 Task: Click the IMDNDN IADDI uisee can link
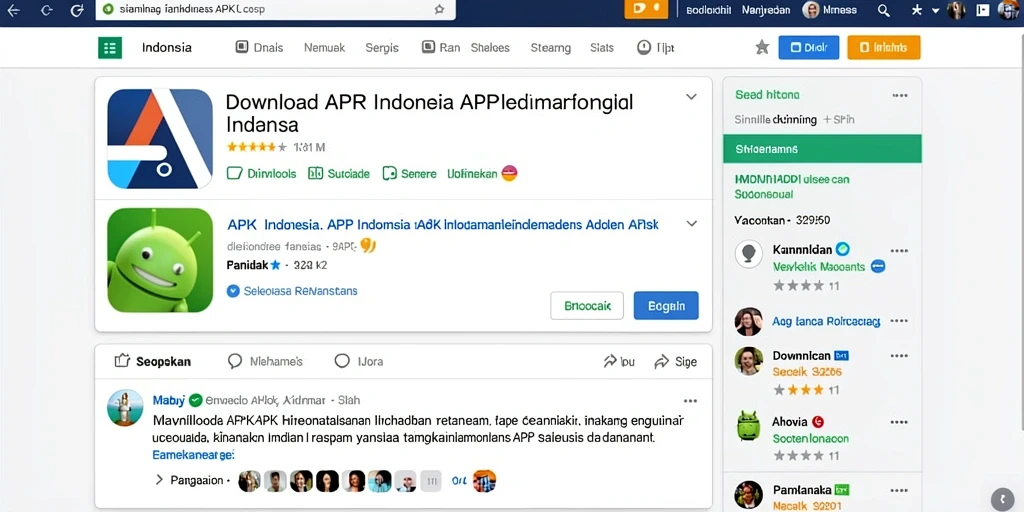[792, 179]
